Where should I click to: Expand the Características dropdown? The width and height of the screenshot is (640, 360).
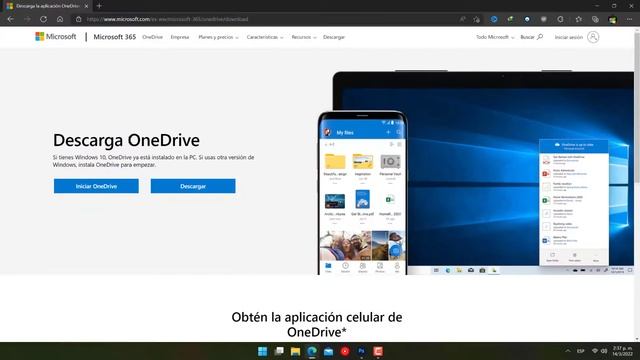tap(265, 37)
